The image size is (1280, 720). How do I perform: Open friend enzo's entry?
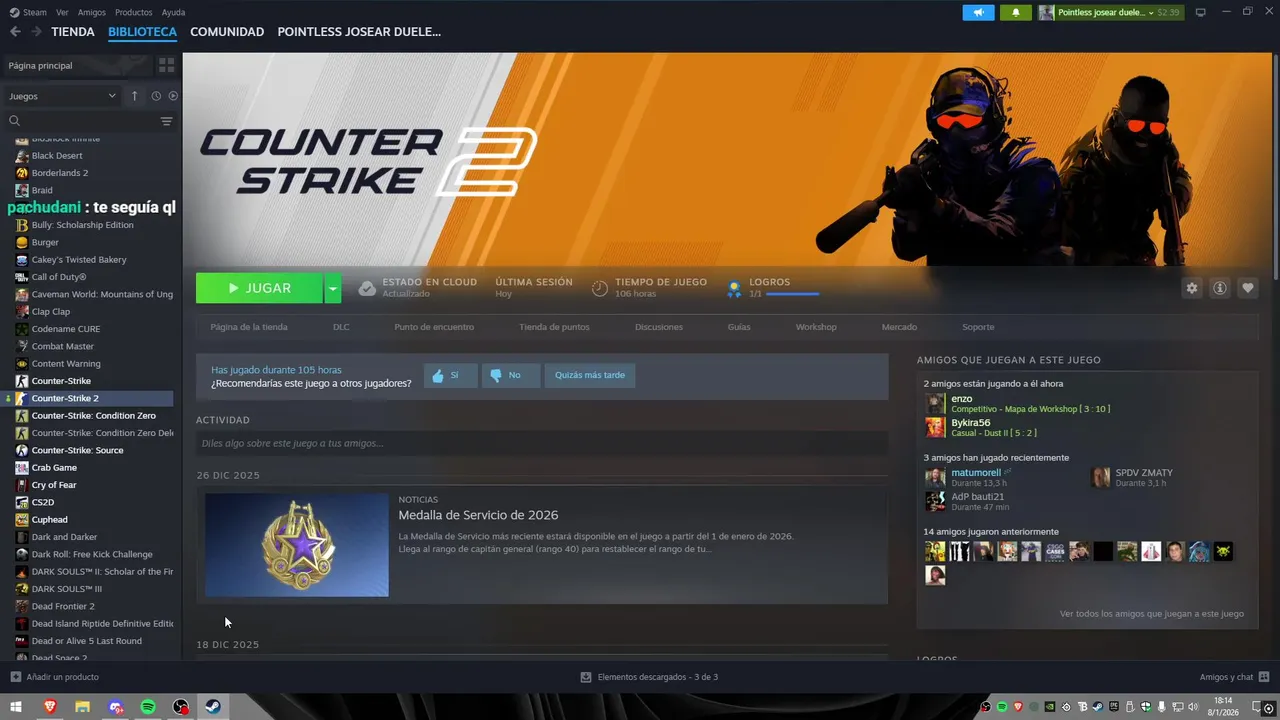[x=1017, y=404]
